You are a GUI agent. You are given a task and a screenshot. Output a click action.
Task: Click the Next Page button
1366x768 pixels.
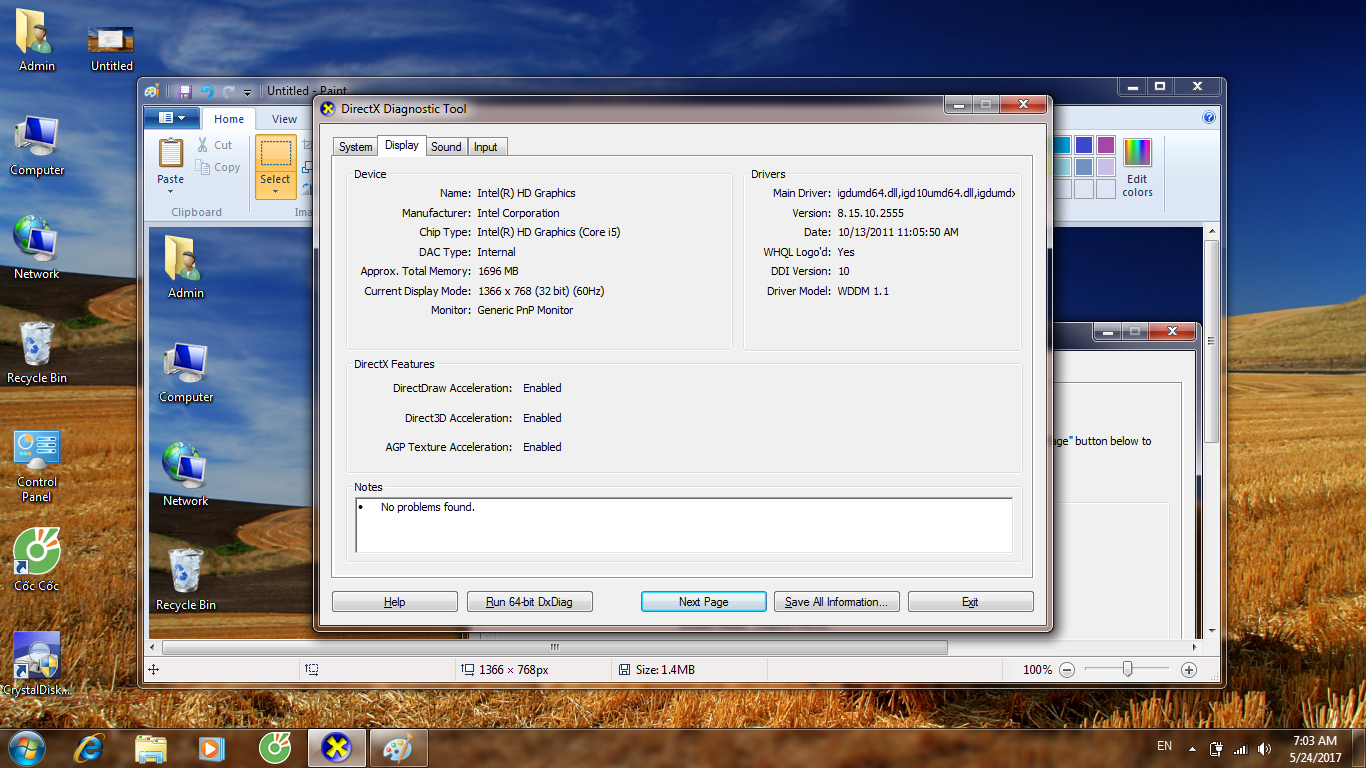[x=703, y=602]
